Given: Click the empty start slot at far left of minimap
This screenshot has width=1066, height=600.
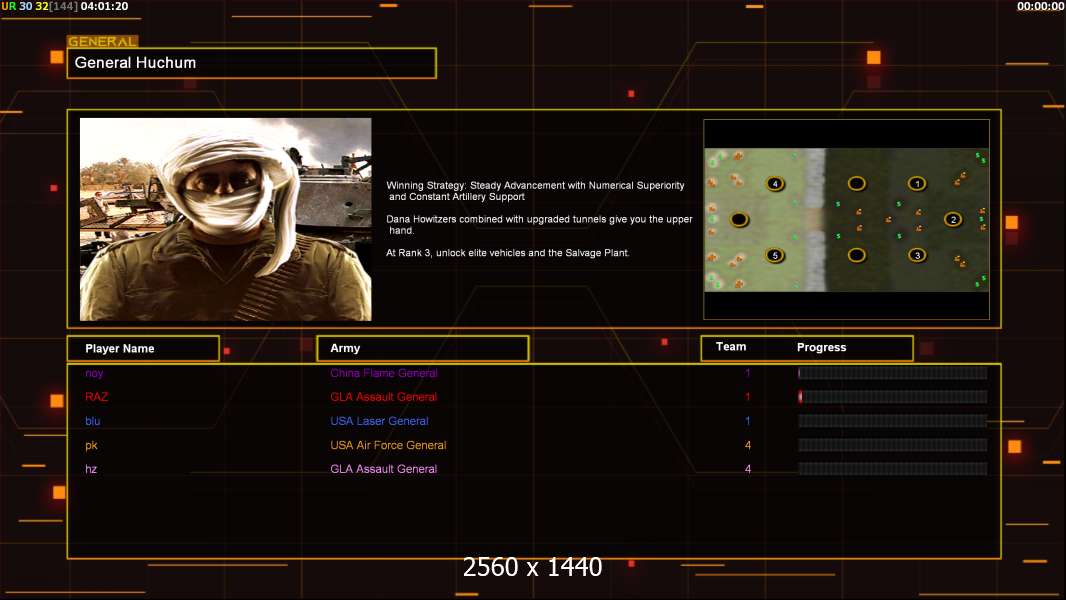Looking at the screenshot, I should click(x=738, y=219).
